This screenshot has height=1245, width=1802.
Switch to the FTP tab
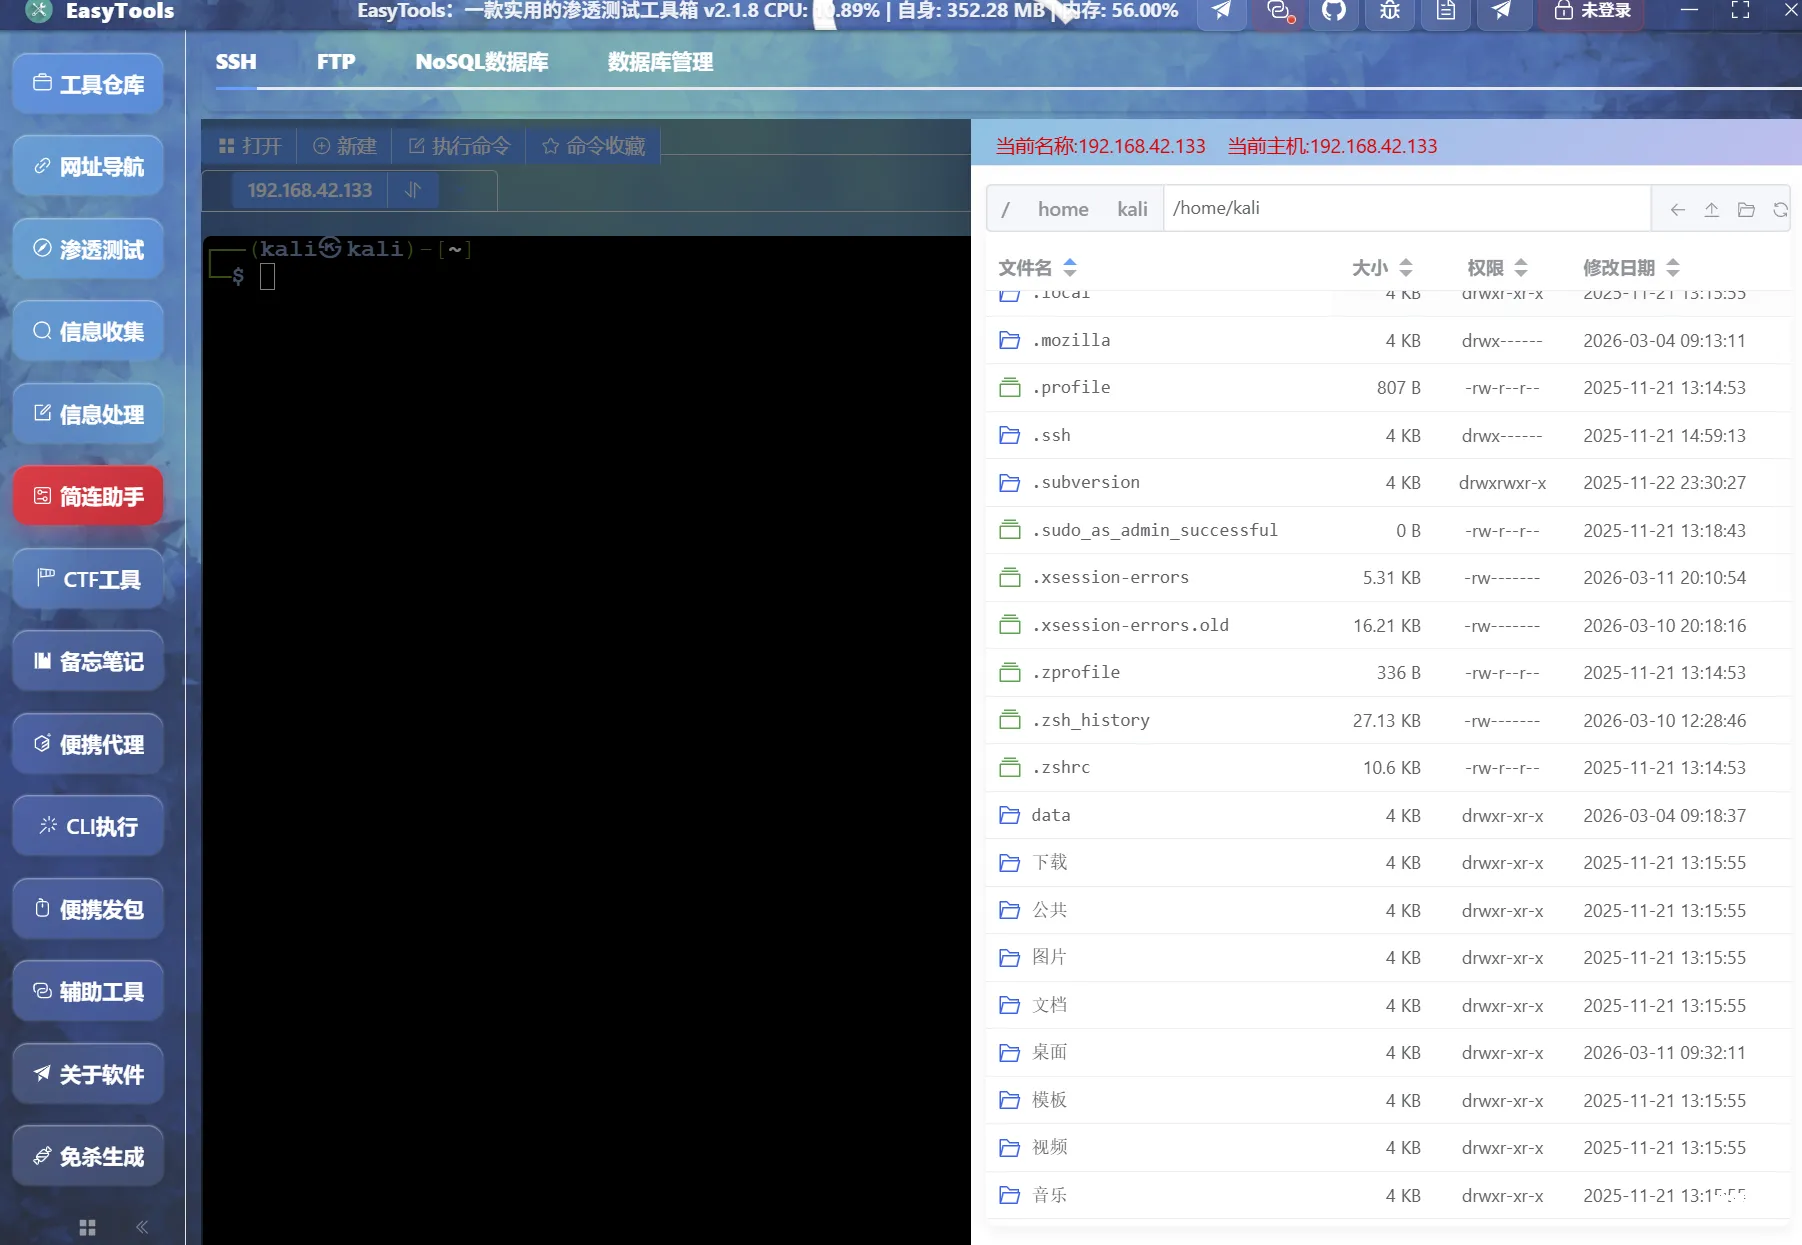tap(336, 61)
